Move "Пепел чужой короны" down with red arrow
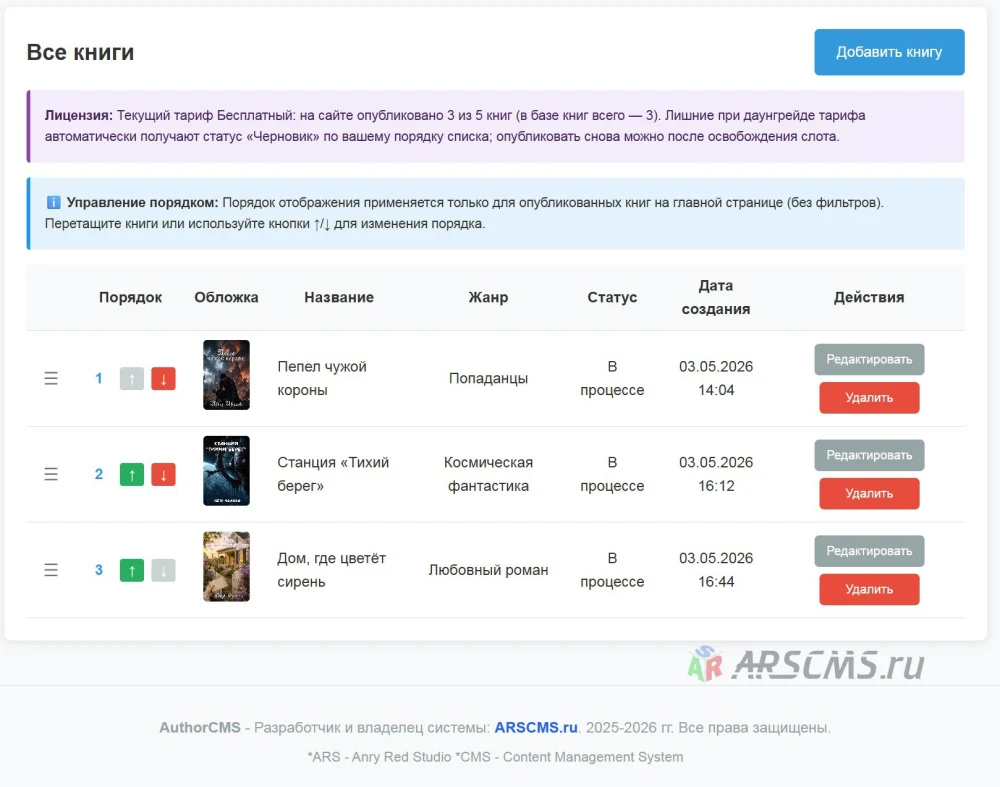This screenshot has height=787, width=1000. (163, 379)
